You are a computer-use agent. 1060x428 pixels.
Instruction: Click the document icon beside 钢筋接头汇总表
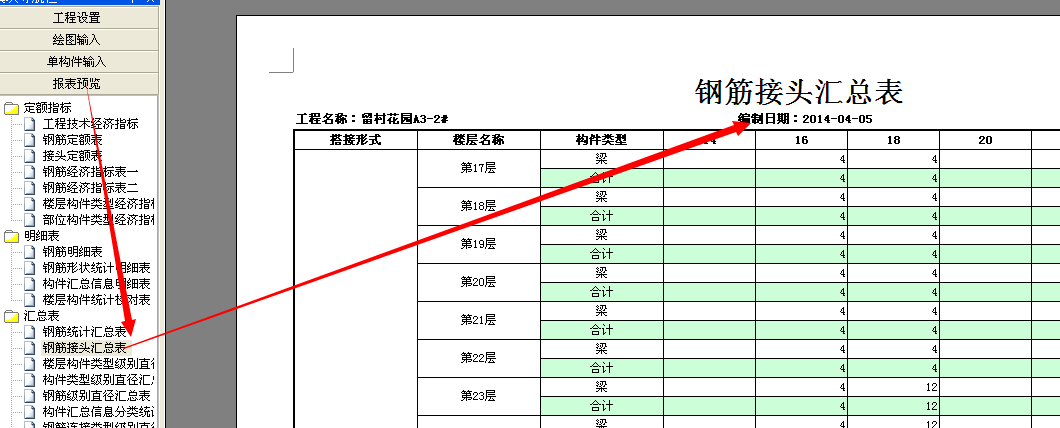click(x=30, y=348)
